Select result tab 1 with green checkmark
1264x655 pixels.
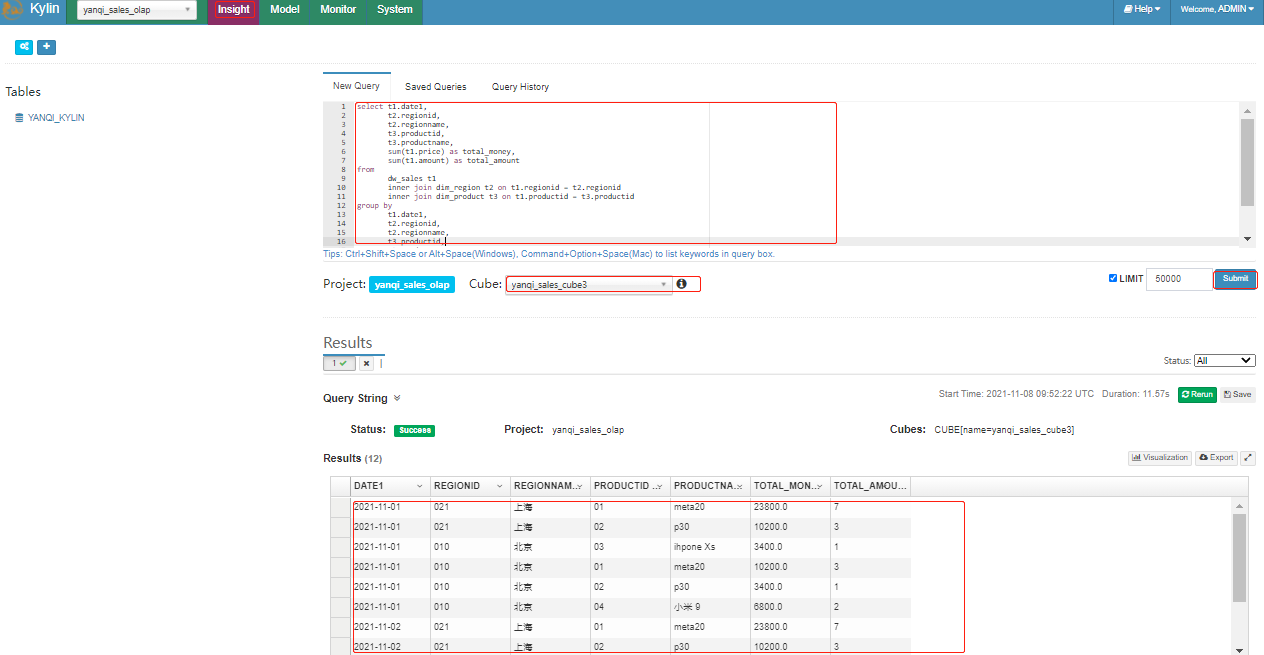point(339,364)
